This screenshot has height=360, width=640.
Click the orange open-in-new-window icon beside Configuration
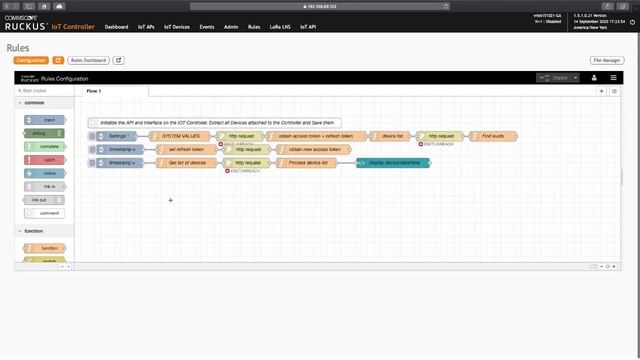click(58, 60)
